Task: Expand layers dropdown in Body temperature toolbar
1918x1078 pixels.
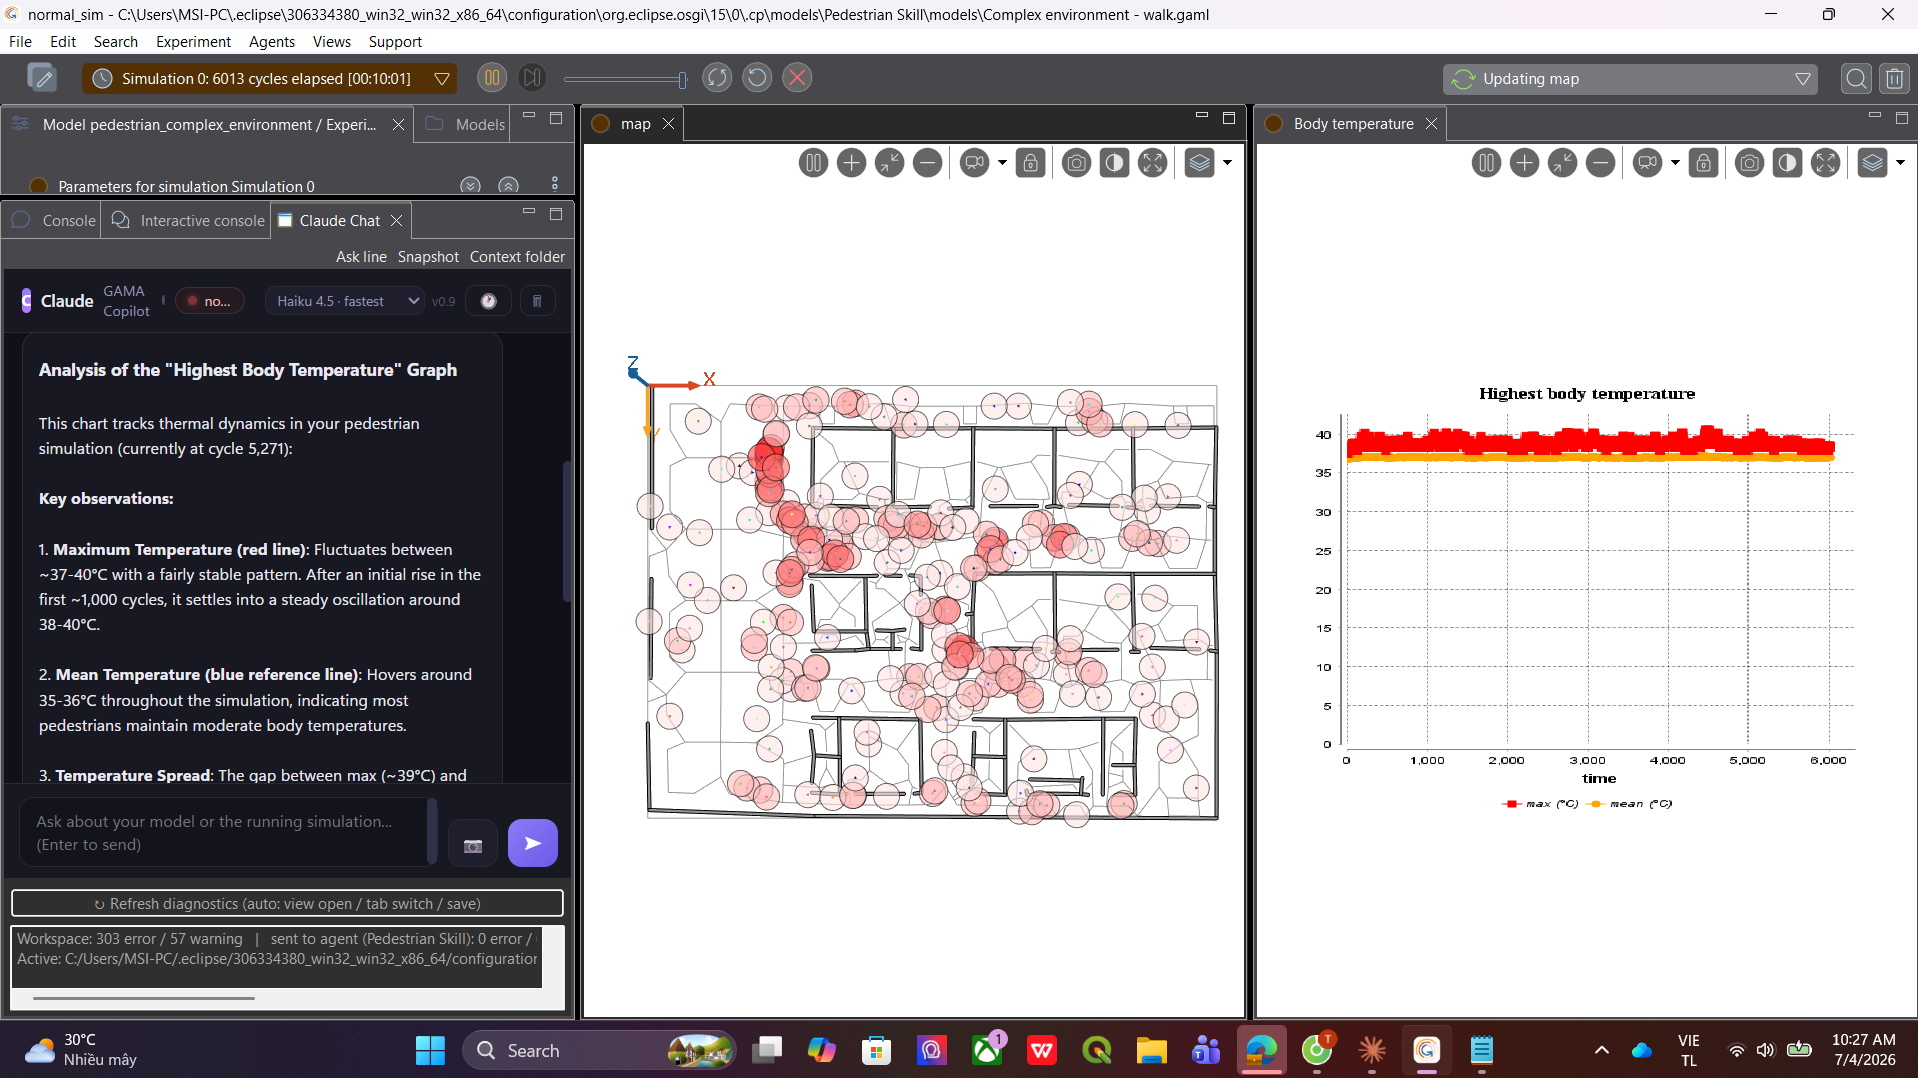Action: (1900, 163)
